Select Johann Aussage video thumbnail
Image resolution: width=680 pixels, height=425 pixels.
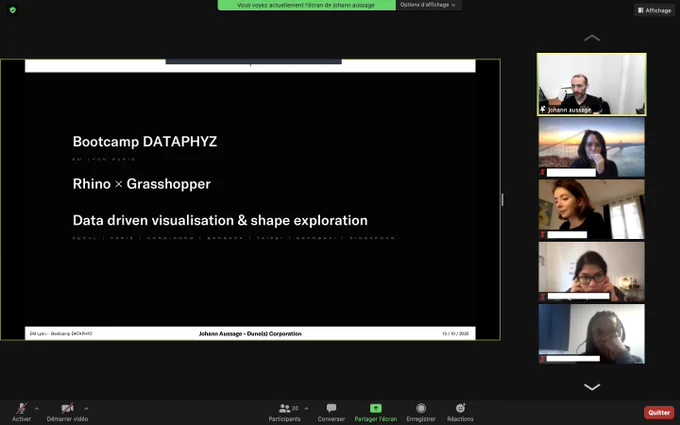[592, 84]
